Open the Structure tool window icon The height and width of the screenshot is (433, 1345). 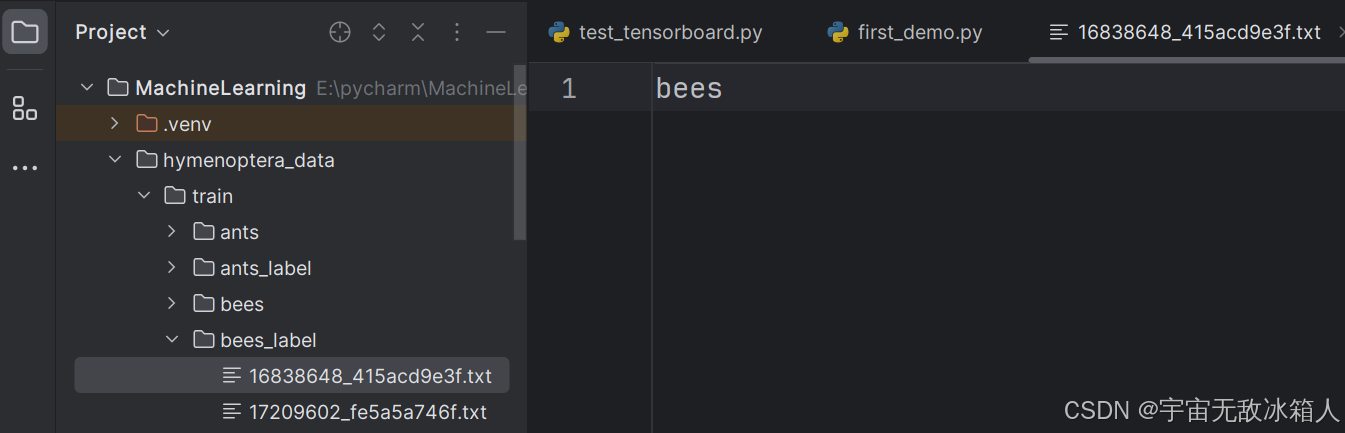[25, 109]
